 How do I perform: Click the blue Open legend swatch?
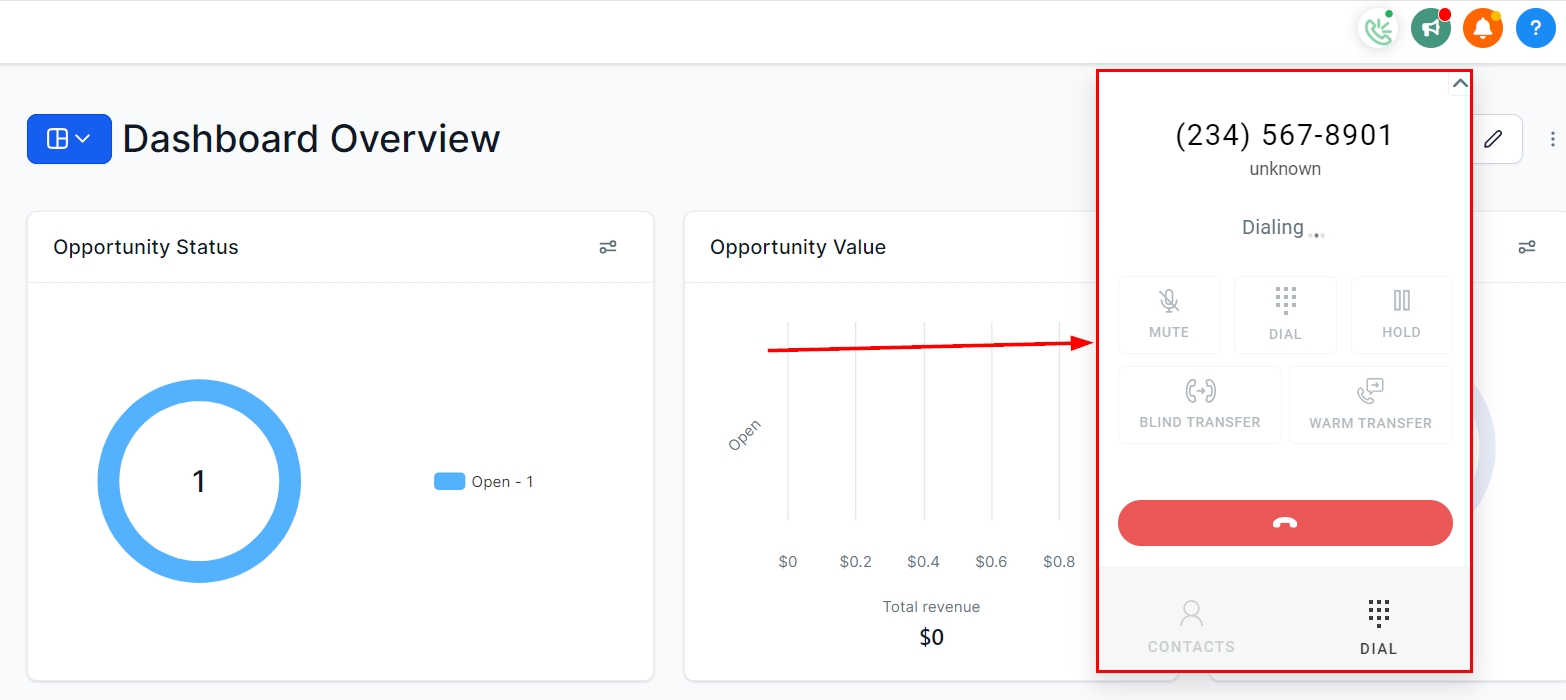449,482
